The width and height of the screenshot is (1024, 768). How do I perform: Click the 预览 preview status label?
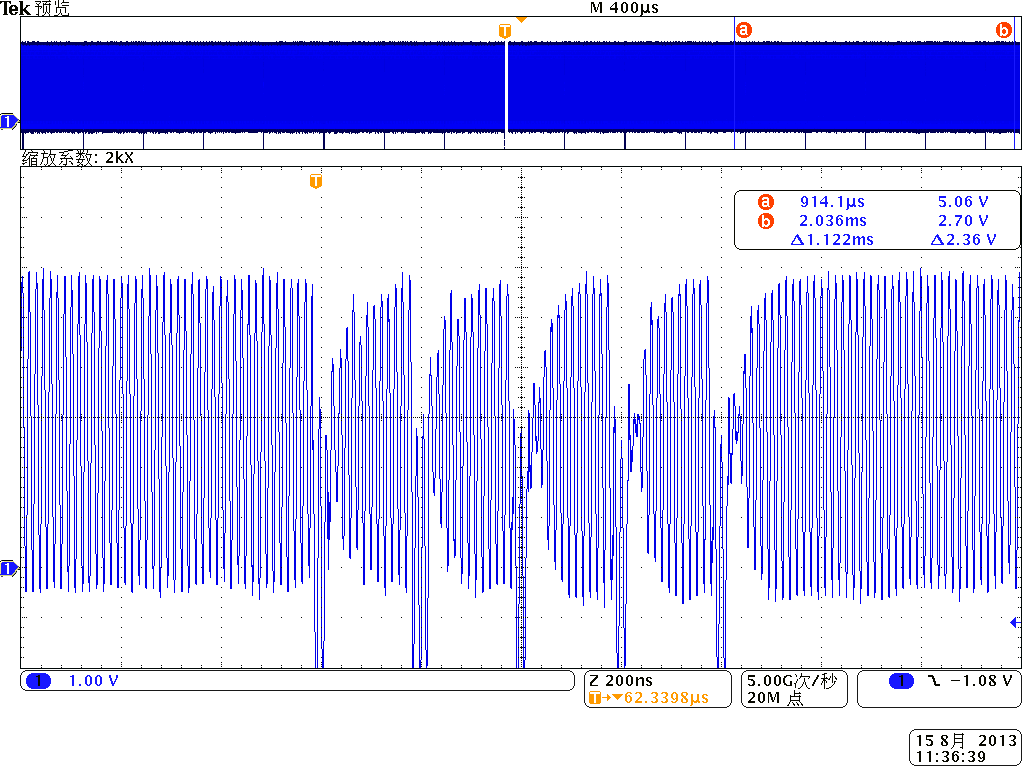(x=50, y=8)
